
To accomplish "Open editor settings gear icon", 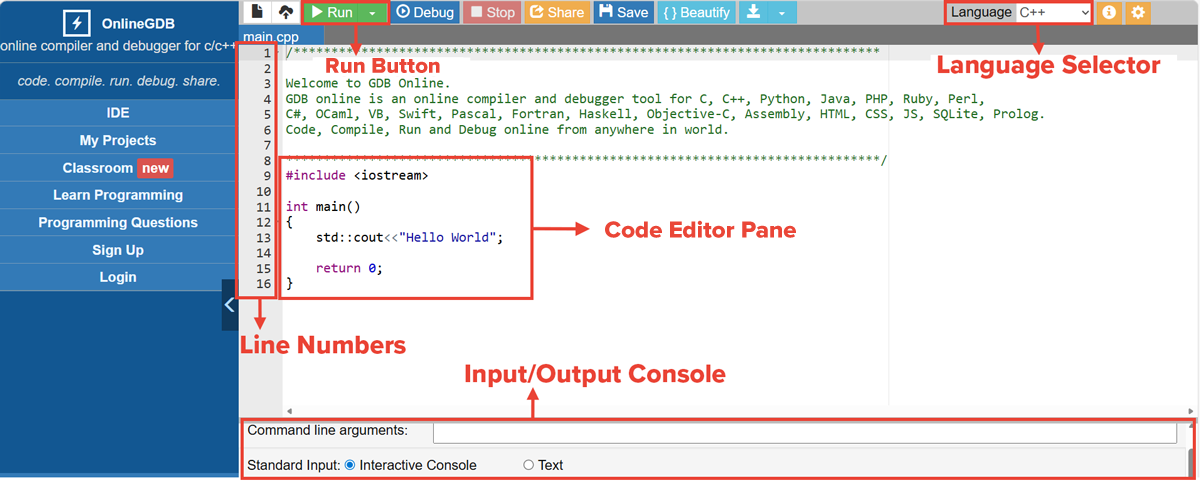I will [1138, 12].
